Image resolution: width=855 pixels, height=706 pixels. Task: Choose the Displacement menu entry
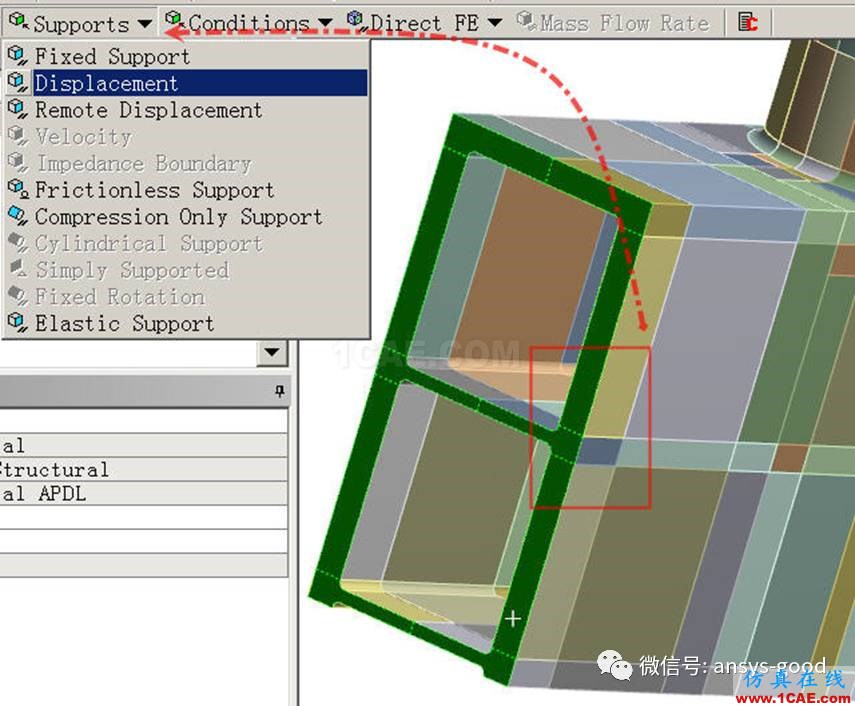(x=186, y=83)
